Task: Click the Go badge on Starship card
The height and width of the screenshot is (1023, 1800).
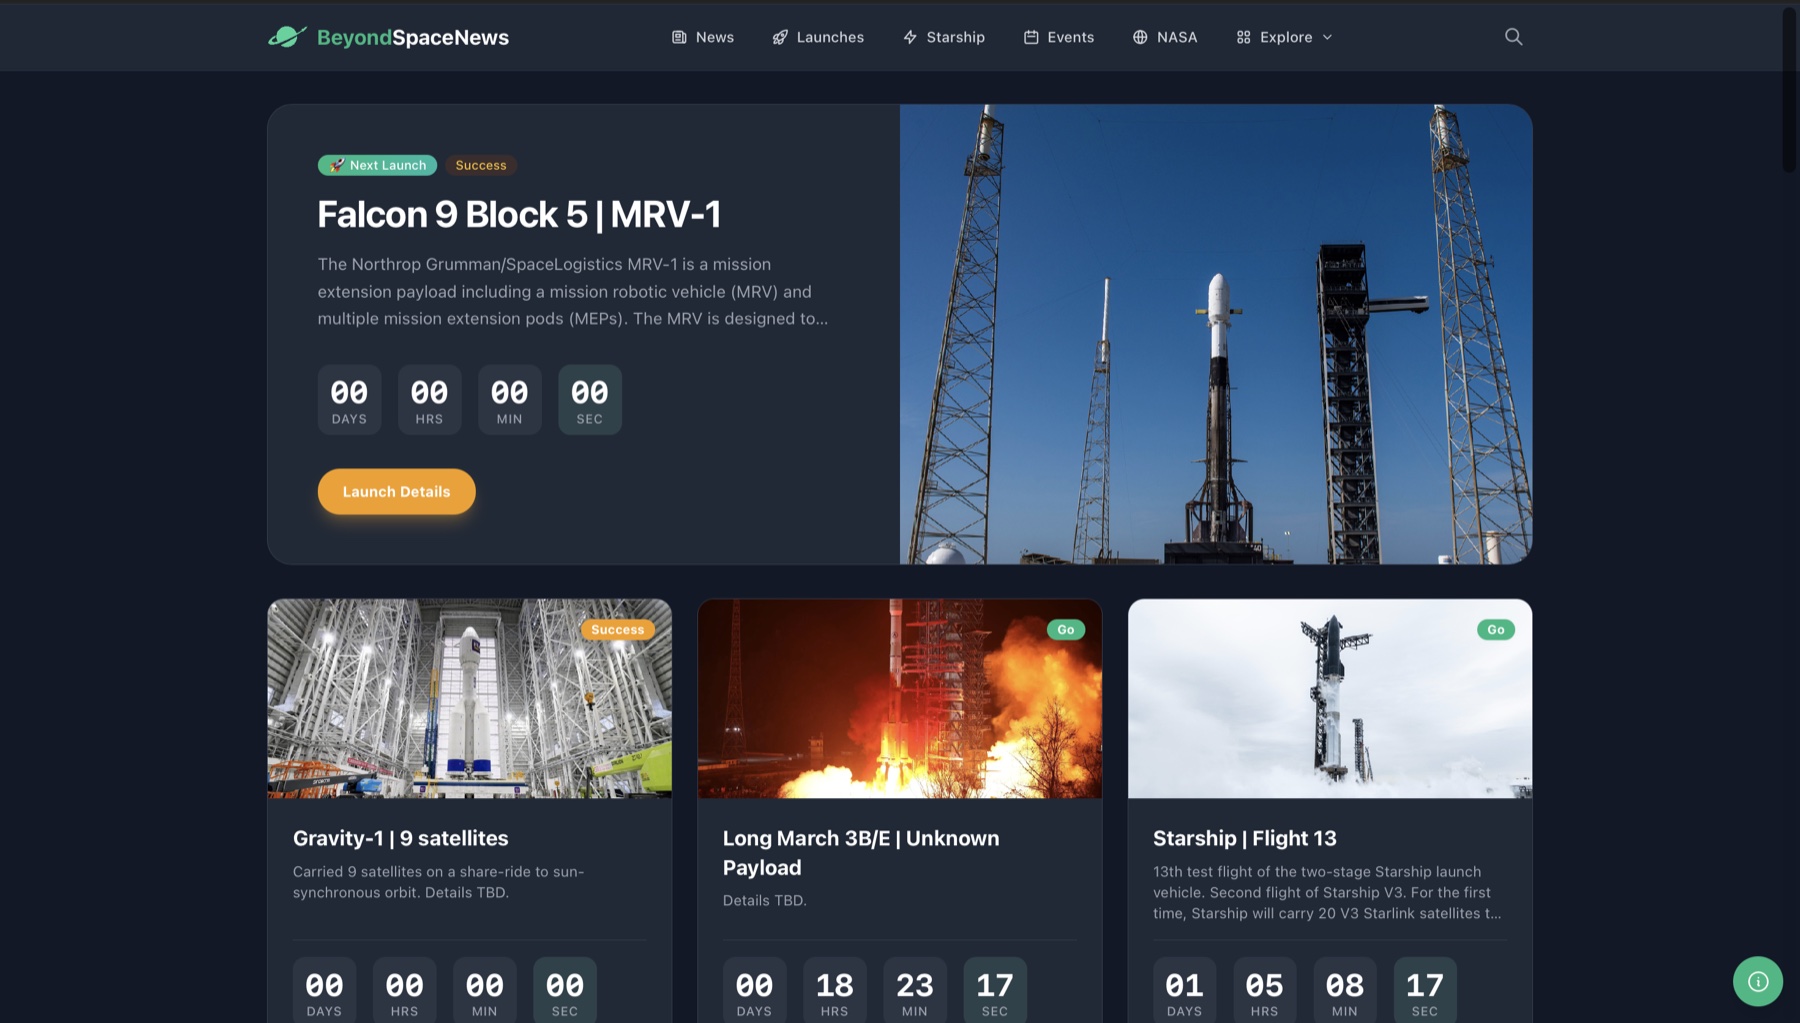Action: (1496, 630)
